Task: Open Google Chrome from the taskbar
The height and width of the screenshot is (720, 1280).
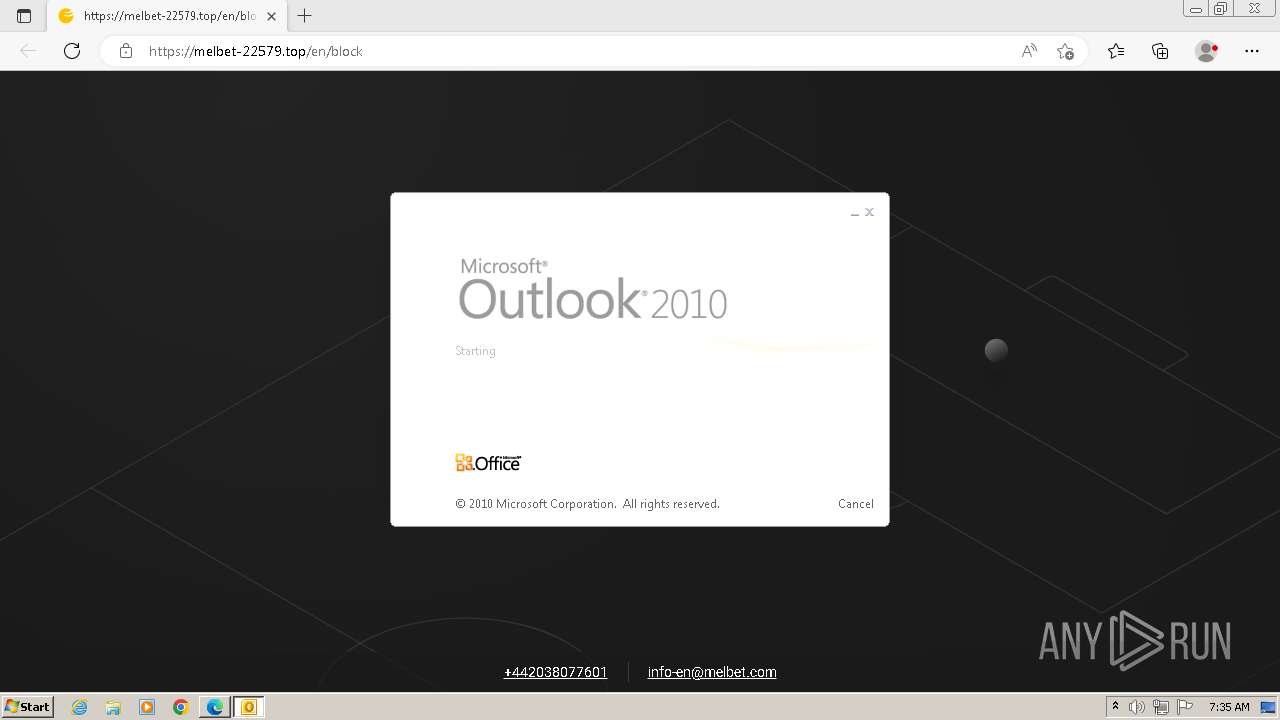Action: (x=181, y=707)
